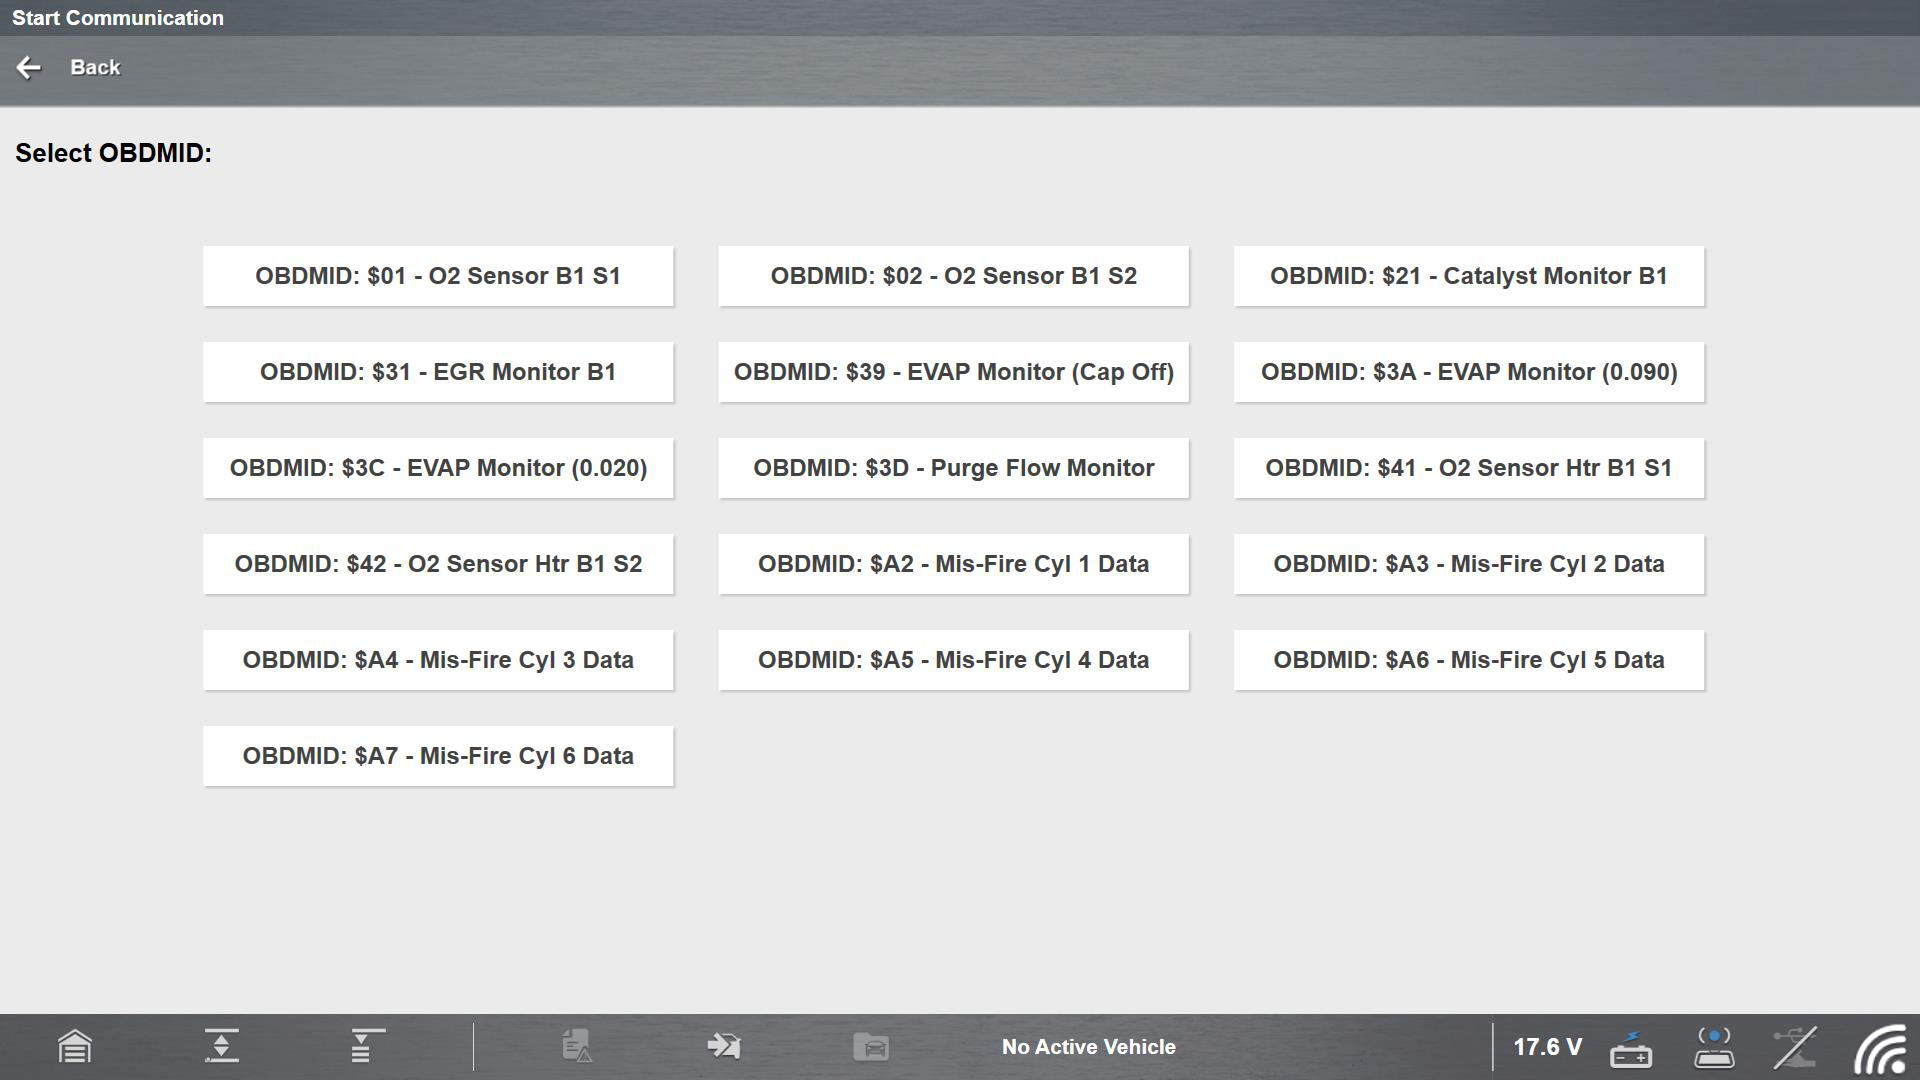Select OBDMID $01 O2 Sensor B1 S1
The height and width of the screenshot is (1080, 1920).
pos(438,276)
